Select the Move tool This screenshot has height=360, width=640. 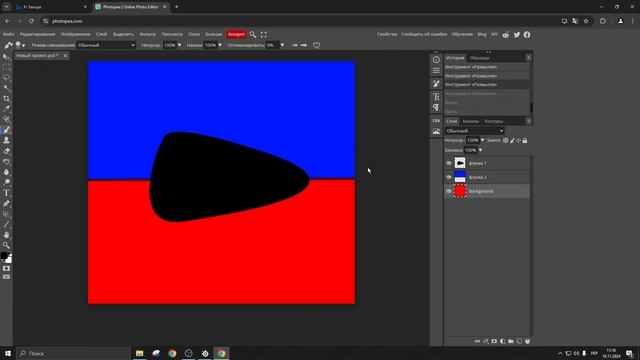pos(6,57)
